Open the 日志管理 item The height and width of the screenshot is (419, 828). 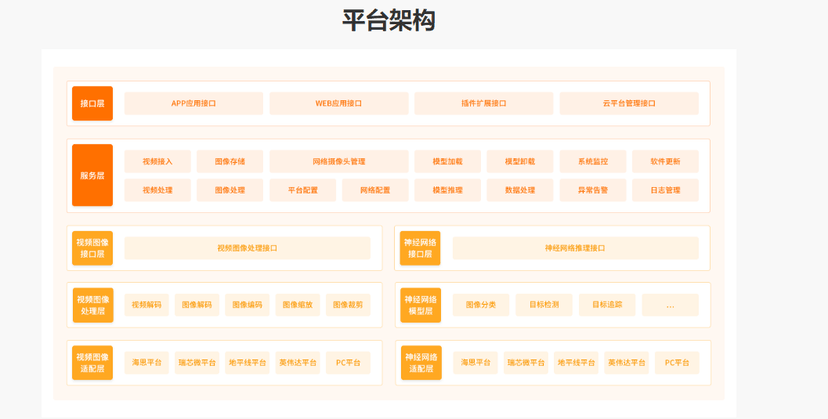point(665,190)
